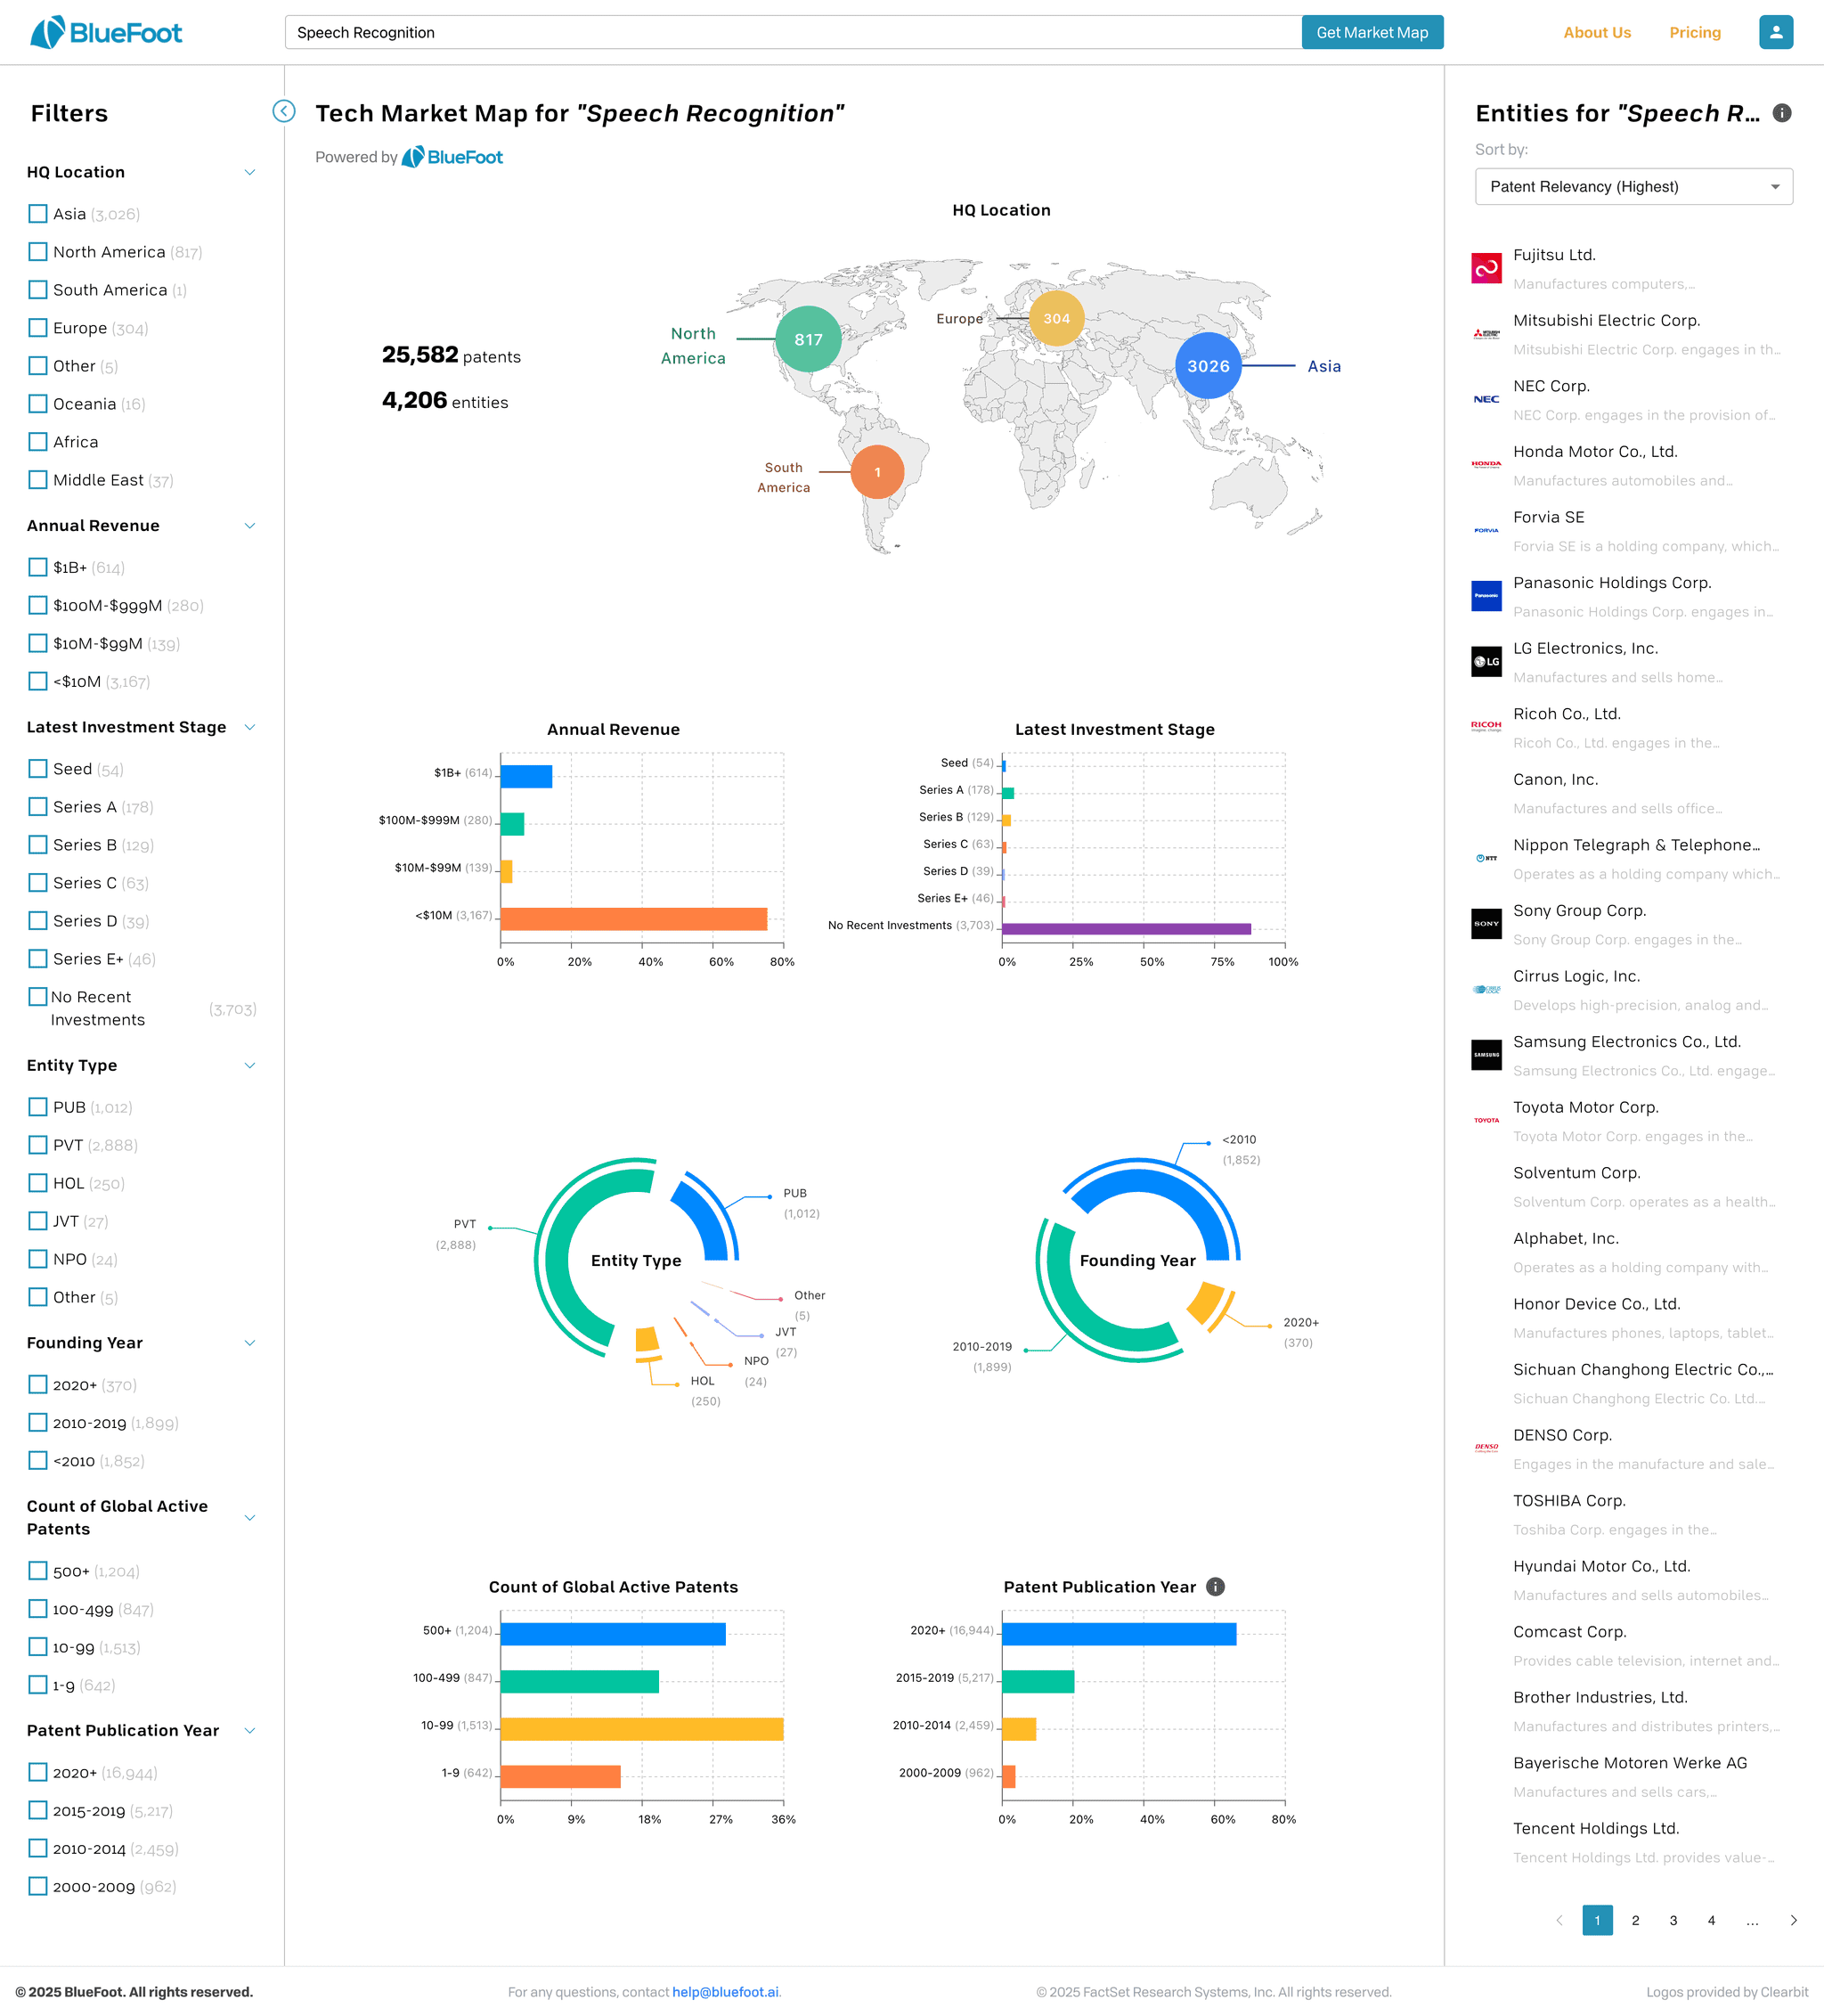Click the help@bluefoot.ai email link
This screenshot has height=2016, width=1824.
click(x=725, y=1992)
